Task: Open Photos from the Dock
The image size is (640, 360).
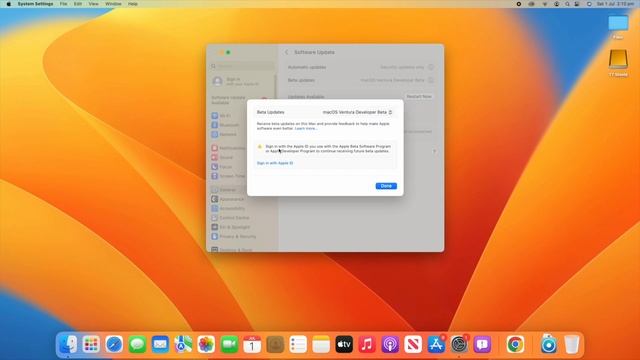Action: point(206,344)
